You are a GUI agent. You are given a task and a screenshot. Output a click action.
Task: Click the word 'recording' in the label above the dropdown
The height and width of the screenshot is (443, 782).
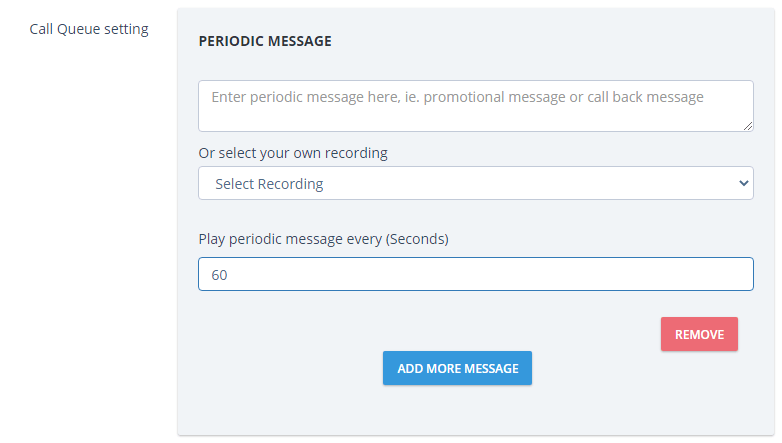354,153
